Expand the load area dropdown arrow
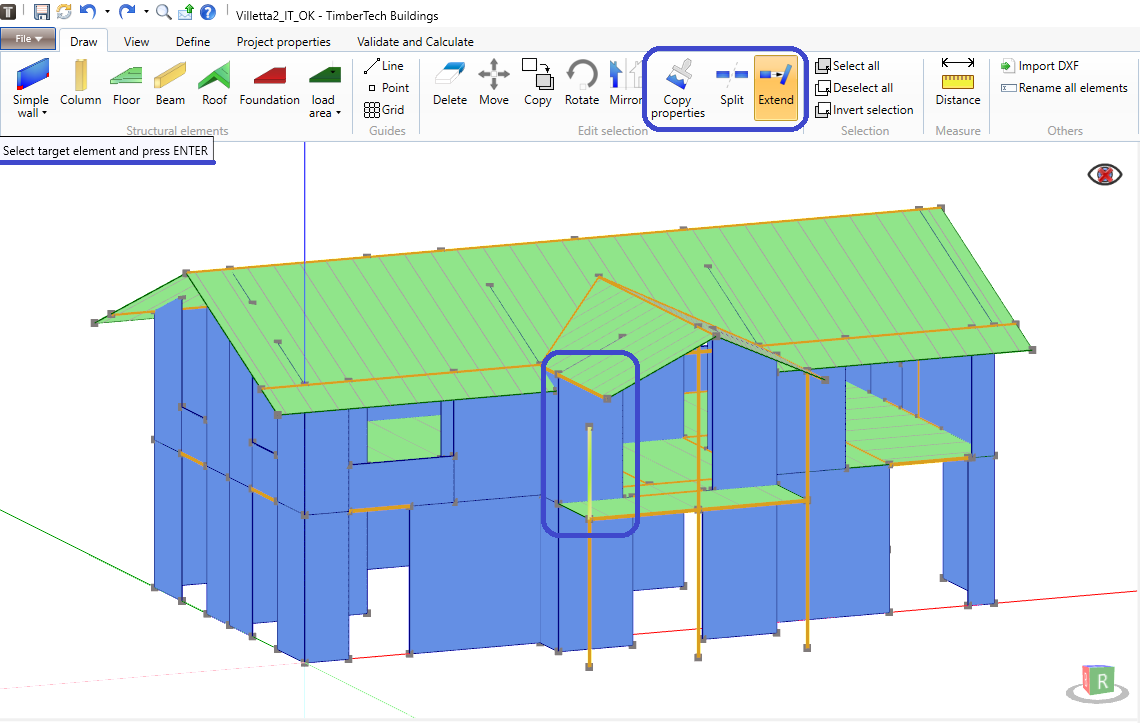Image resolution: width=1142 pixels, height=726 pixels. click(339, 114)
